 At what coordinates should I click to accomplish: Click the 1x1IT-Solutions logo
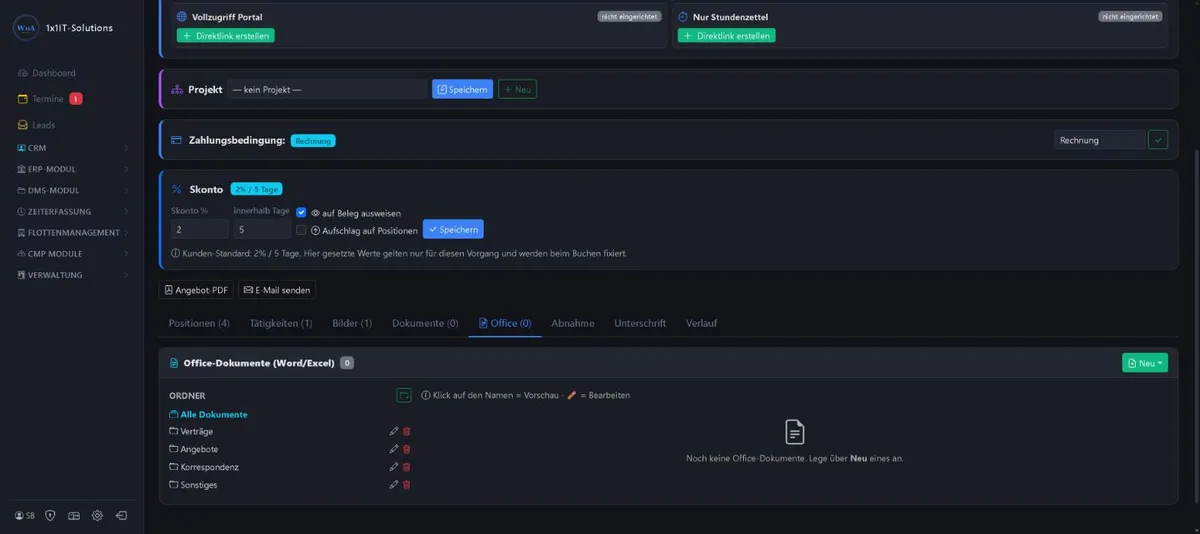click(x=26, y=28)
